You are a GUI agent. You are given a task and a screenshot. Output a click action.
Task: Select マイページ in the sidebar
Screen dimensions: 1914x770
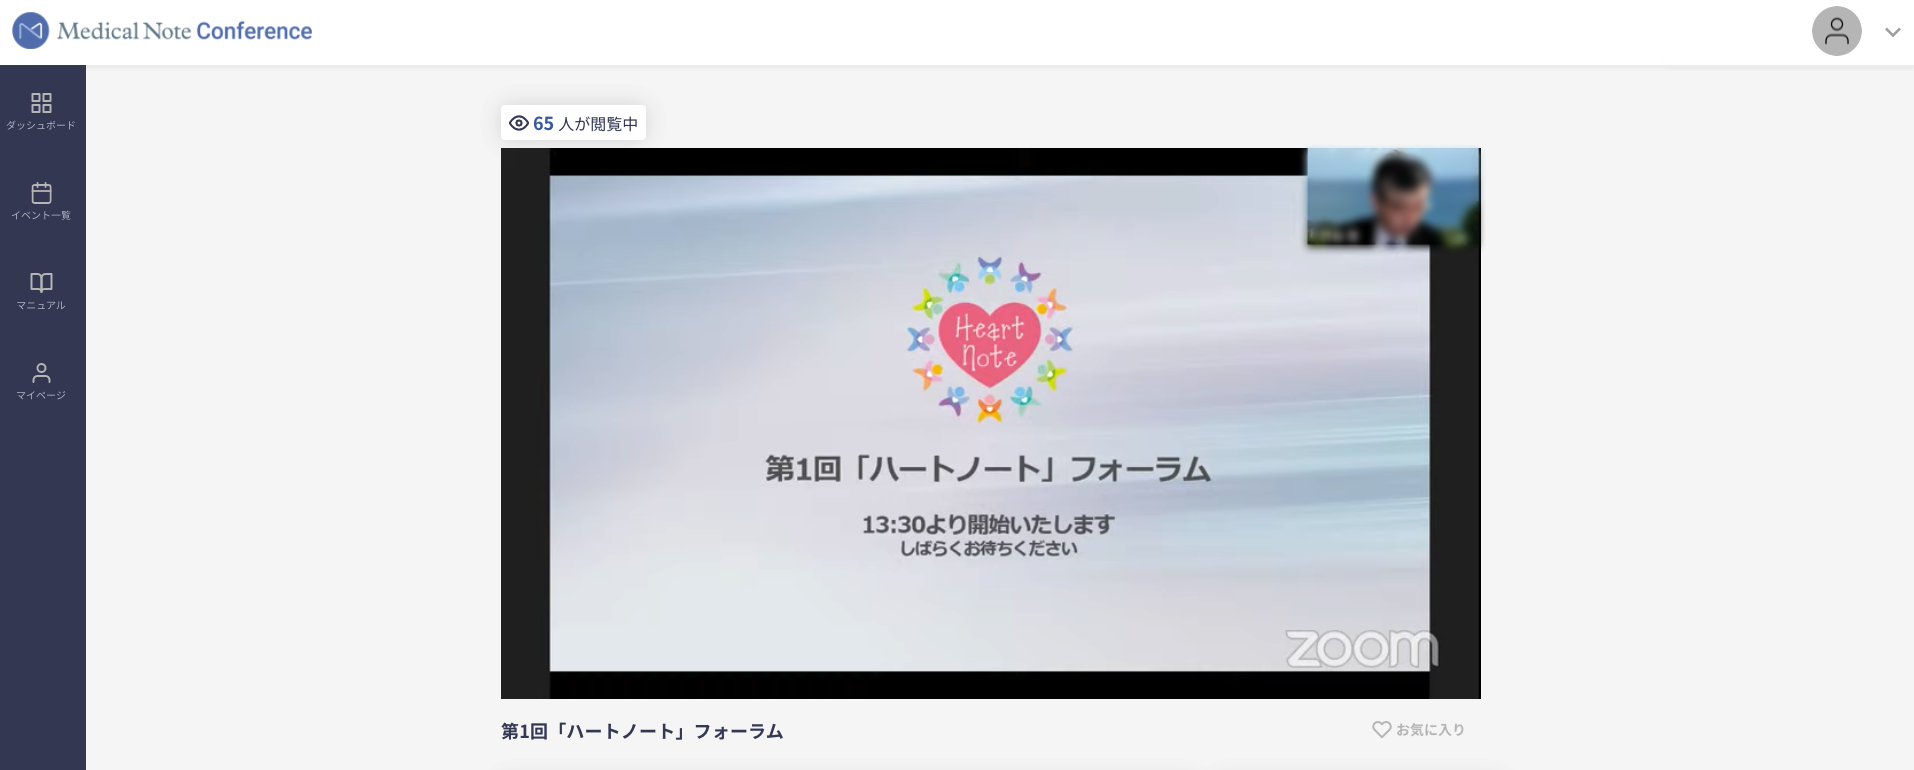point(41,381)
